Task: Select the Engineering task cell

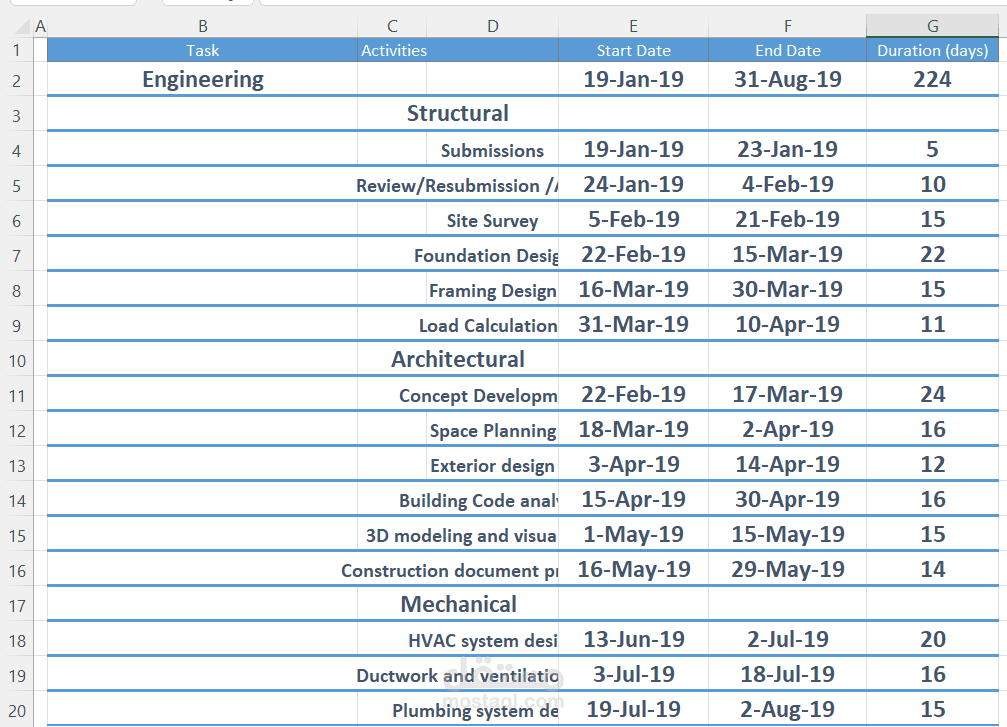Action: [202, 79]
